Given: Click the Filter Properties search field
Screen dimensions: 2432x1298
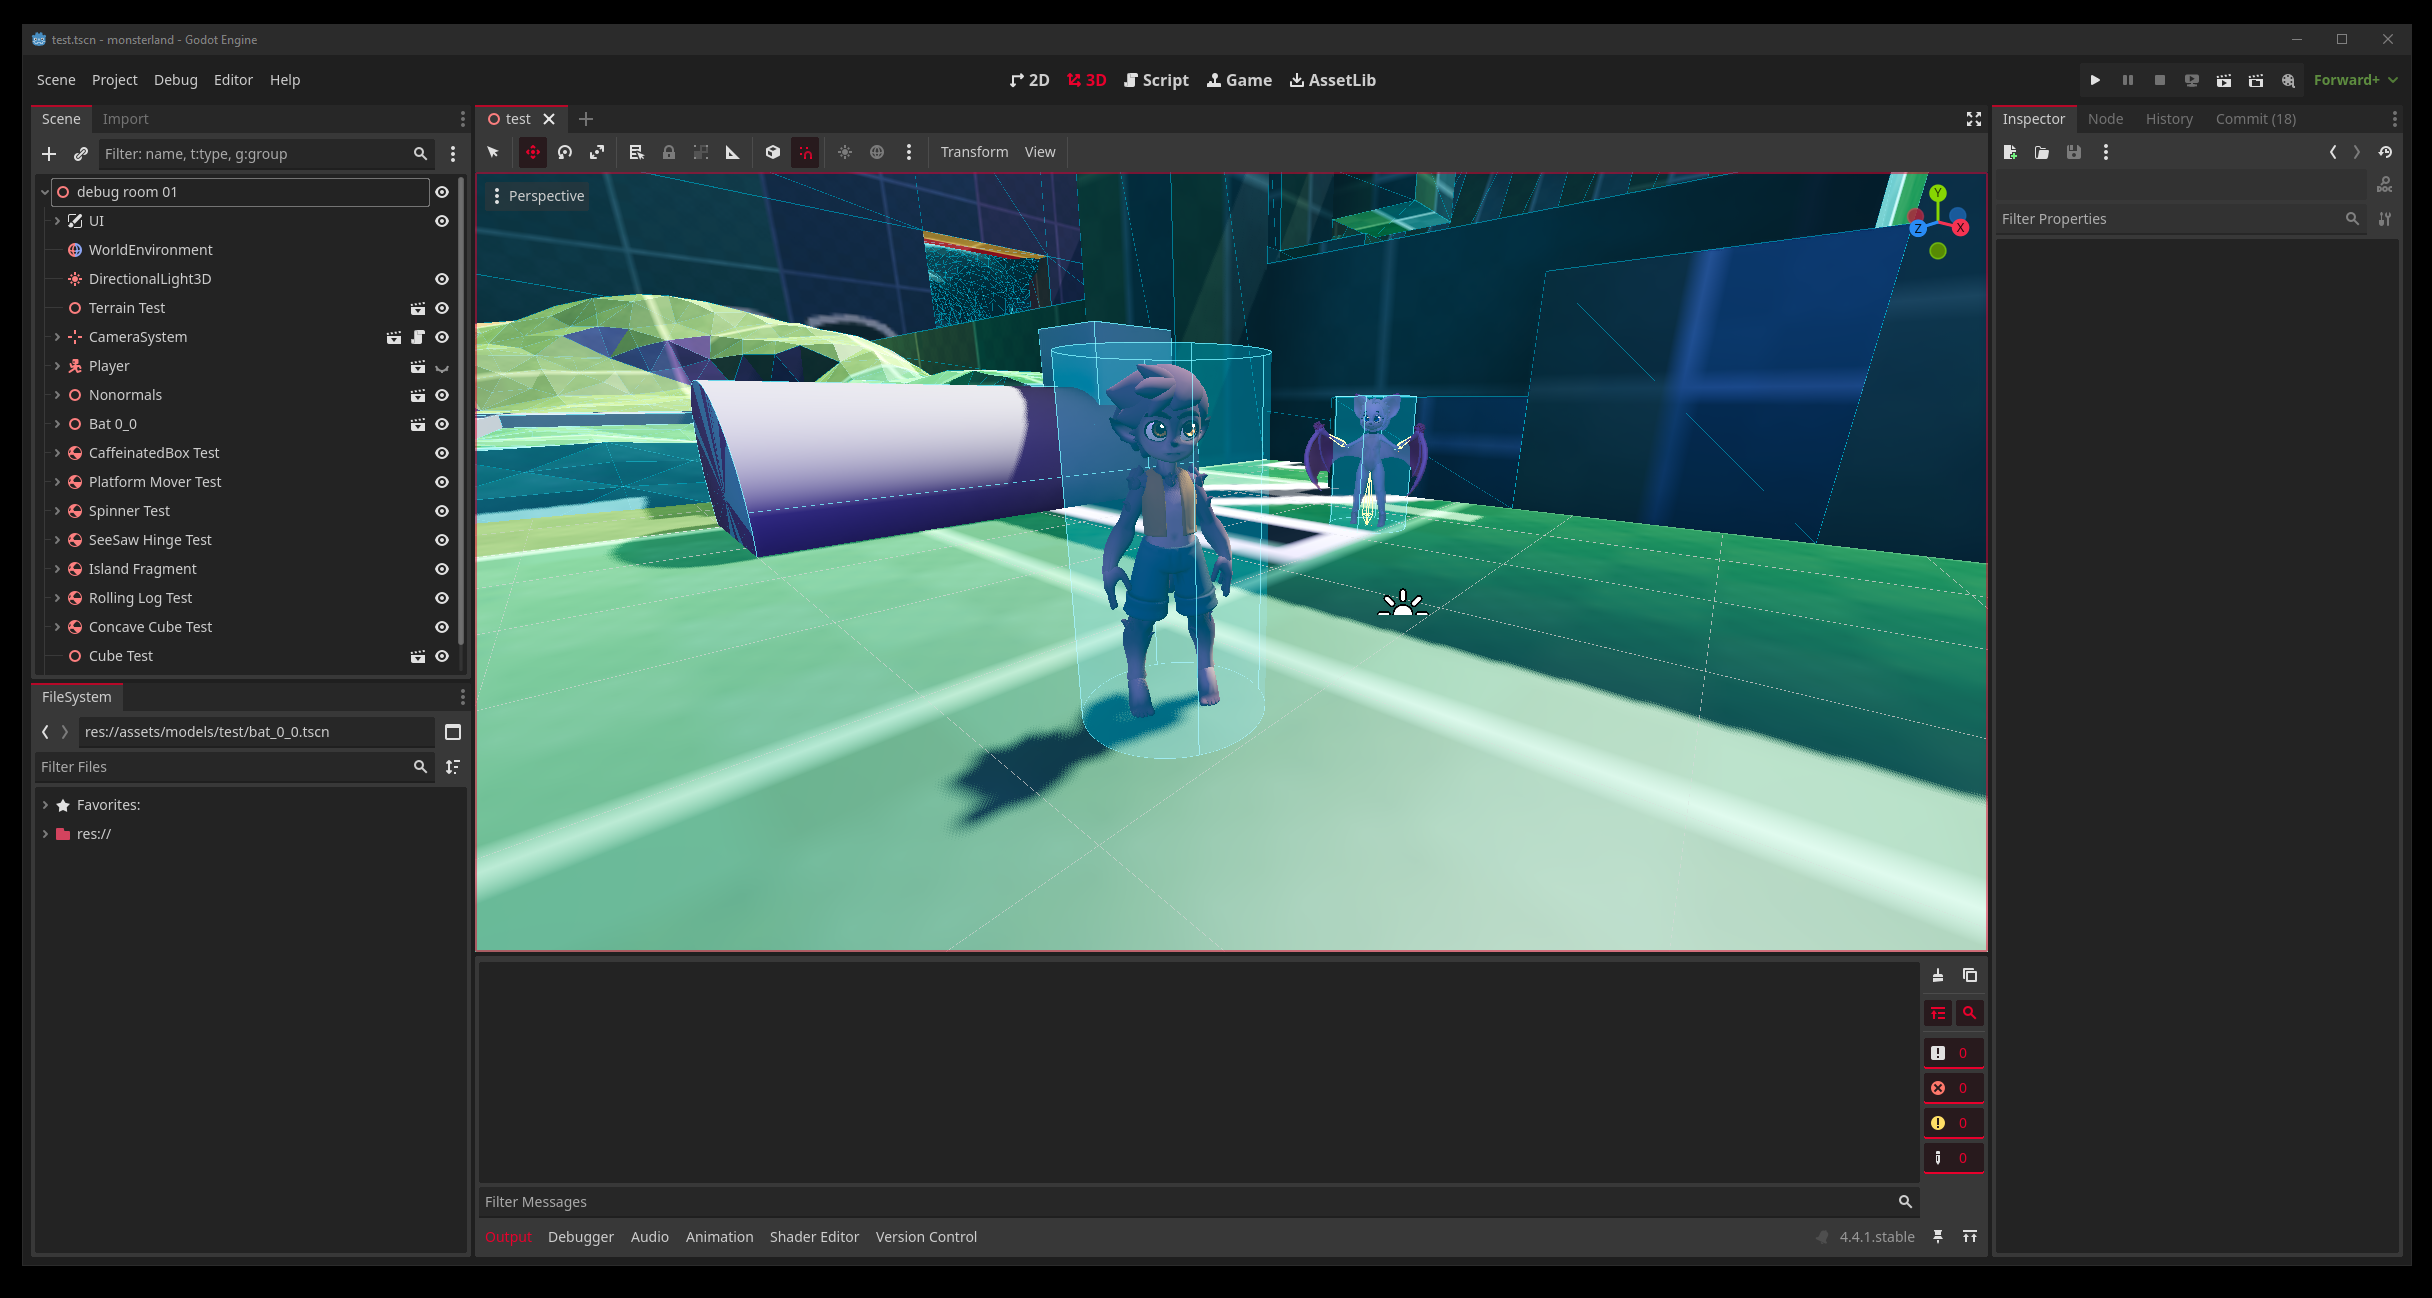Looking at the screenshot, I should (x=2170, y=219).
